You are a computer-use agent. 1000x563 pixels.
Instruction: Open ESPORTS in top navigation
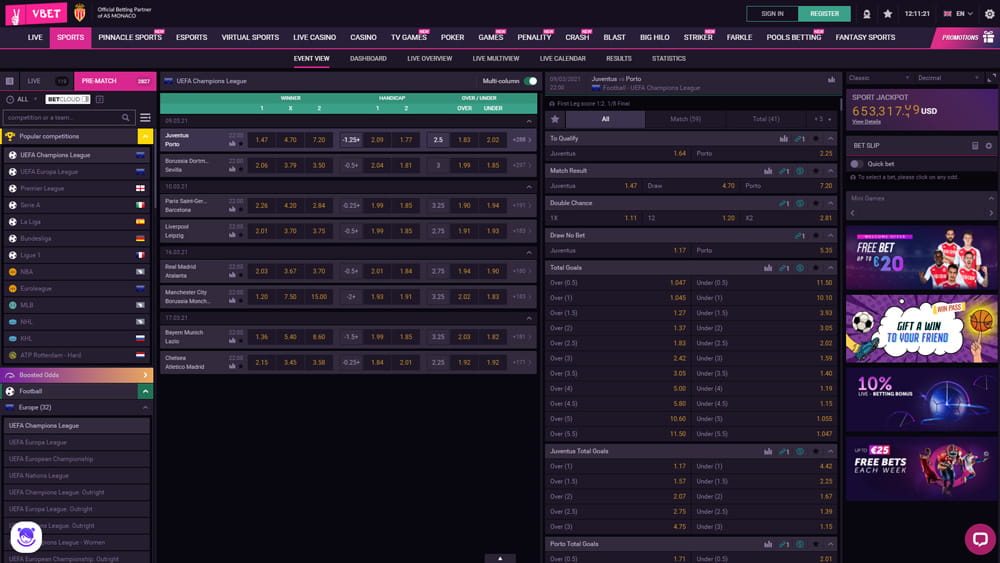[x=191, y=38]
